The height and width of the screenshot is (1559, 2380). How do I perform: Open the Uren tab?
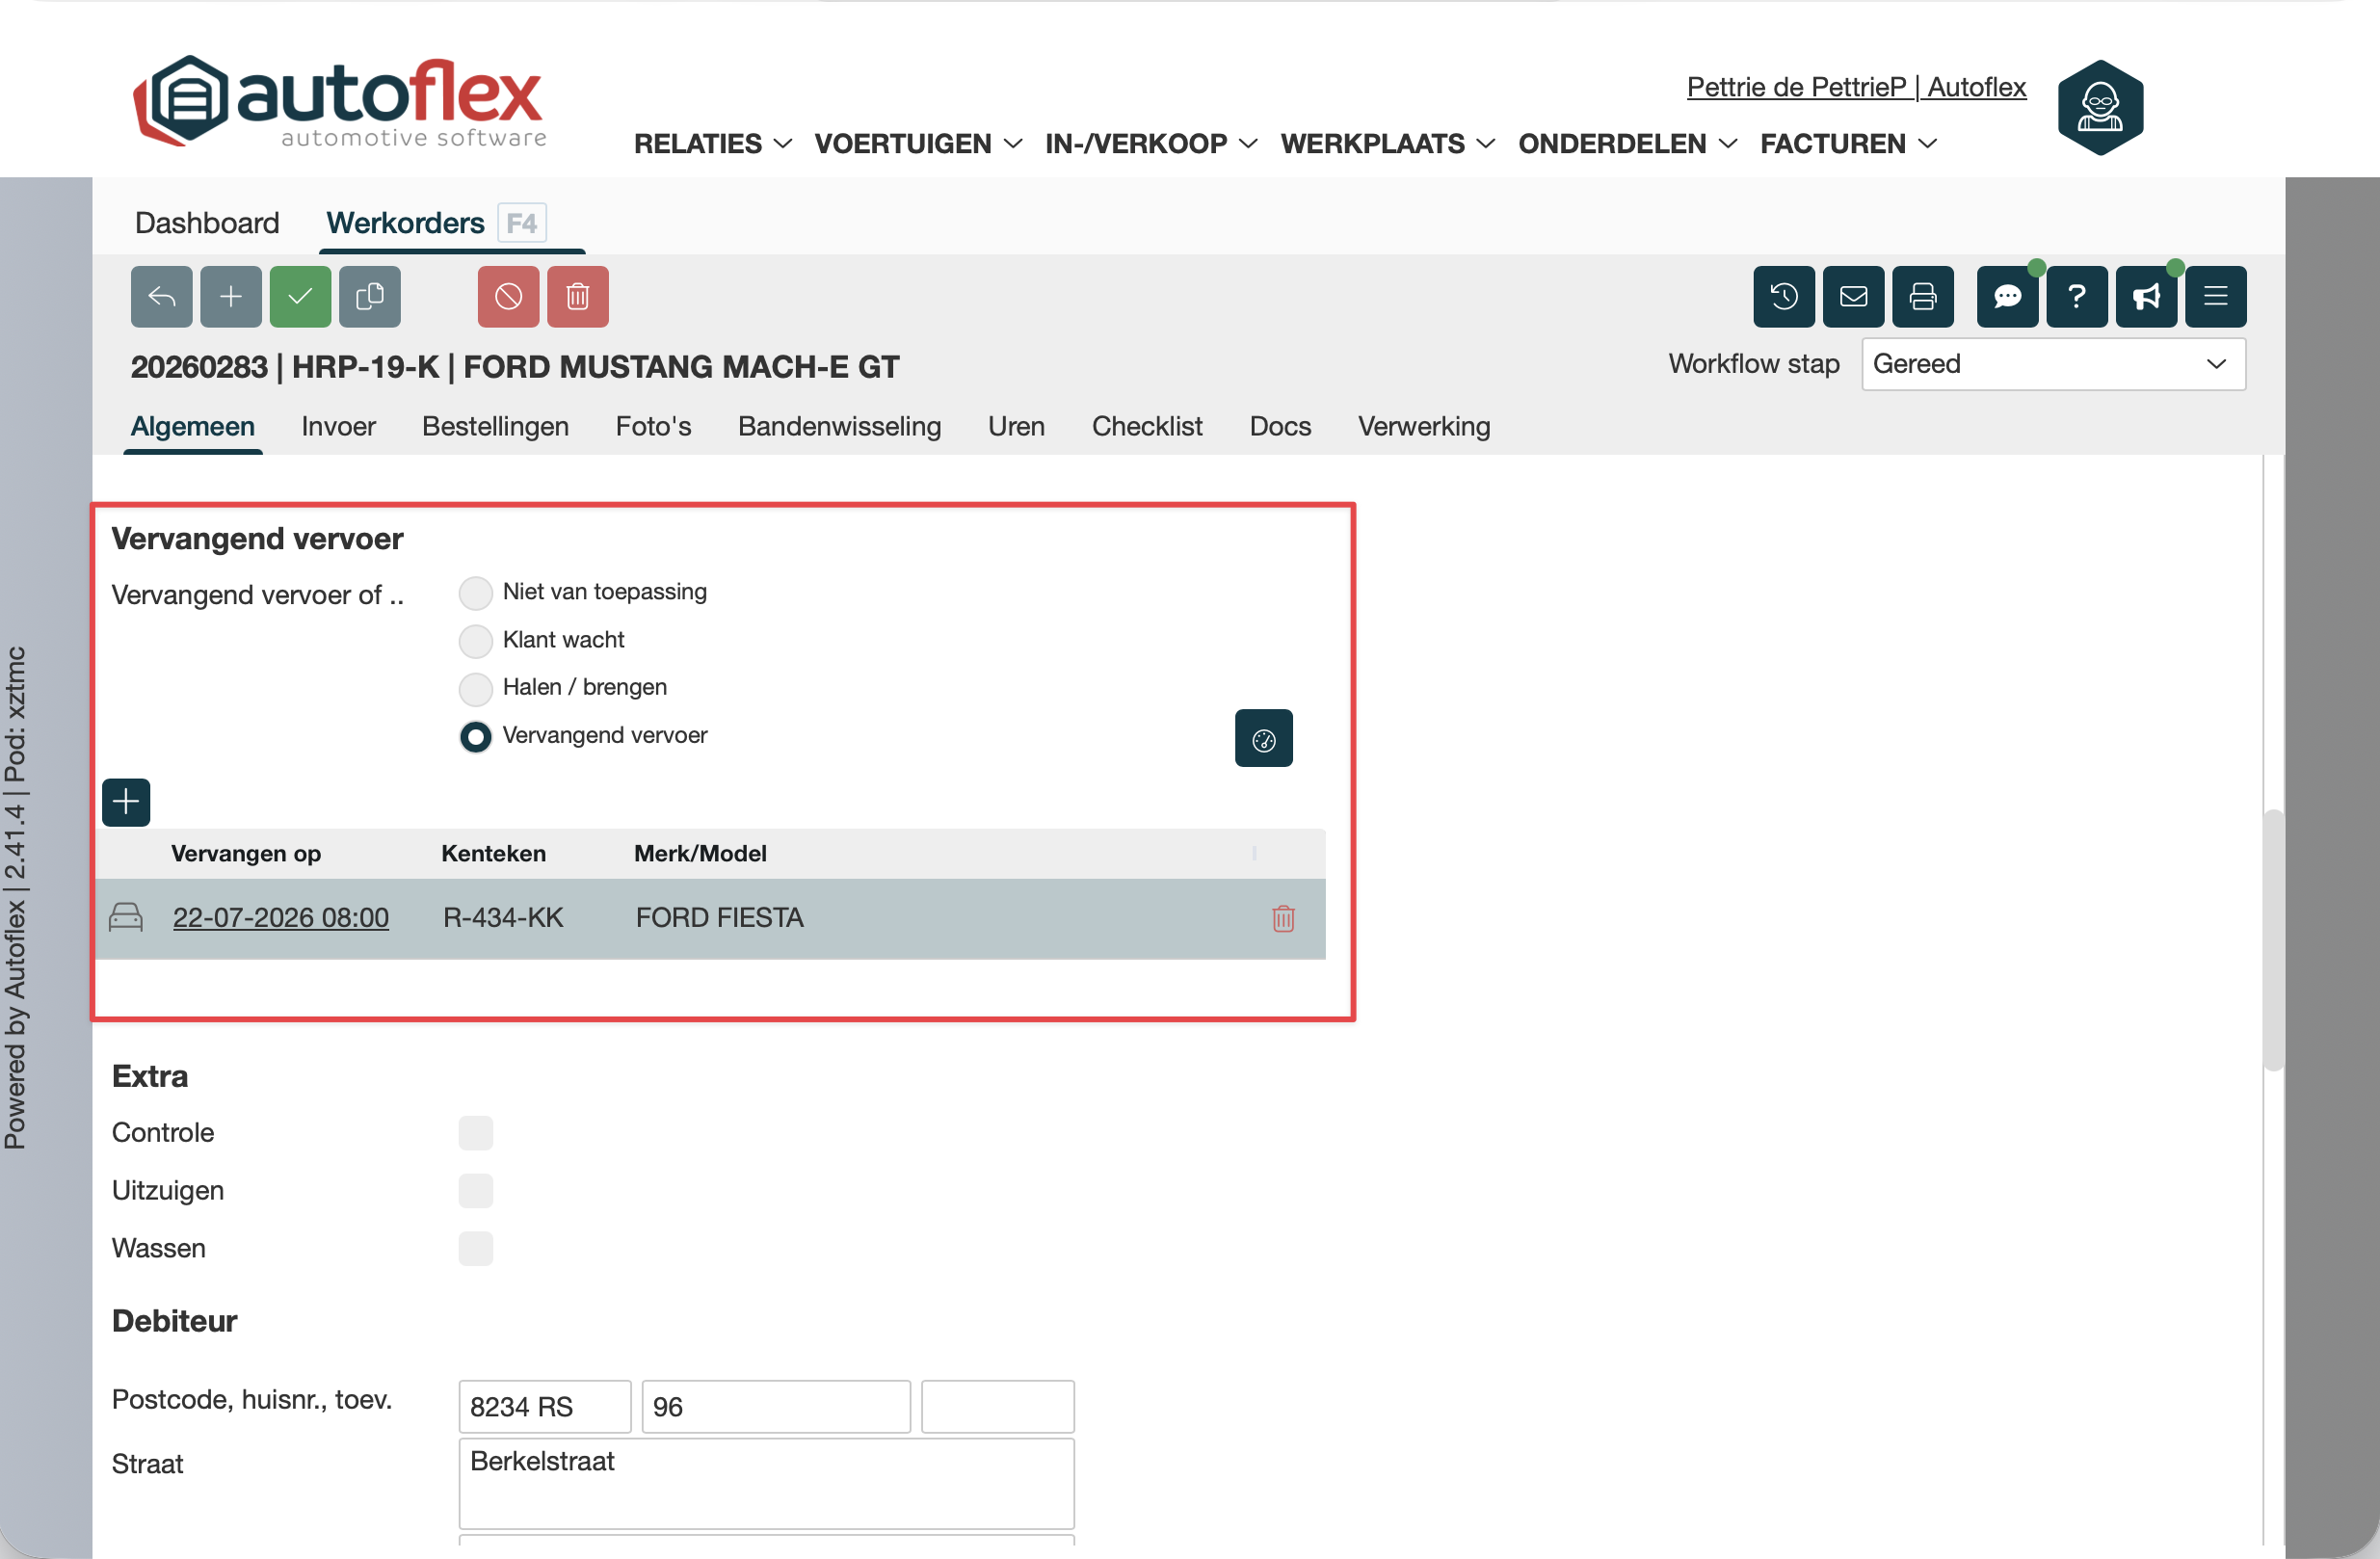pos(1017,427)
